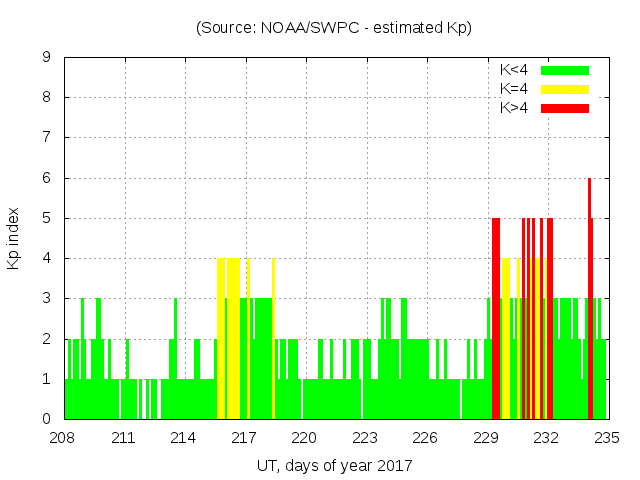Screen dimensions: 640x480
Task: Click the x-axis tick label 208
Action: 64,437
